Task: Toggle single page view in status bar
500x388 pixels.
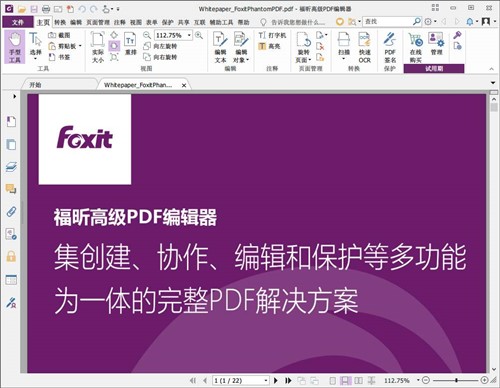Action: click(332, 380)
